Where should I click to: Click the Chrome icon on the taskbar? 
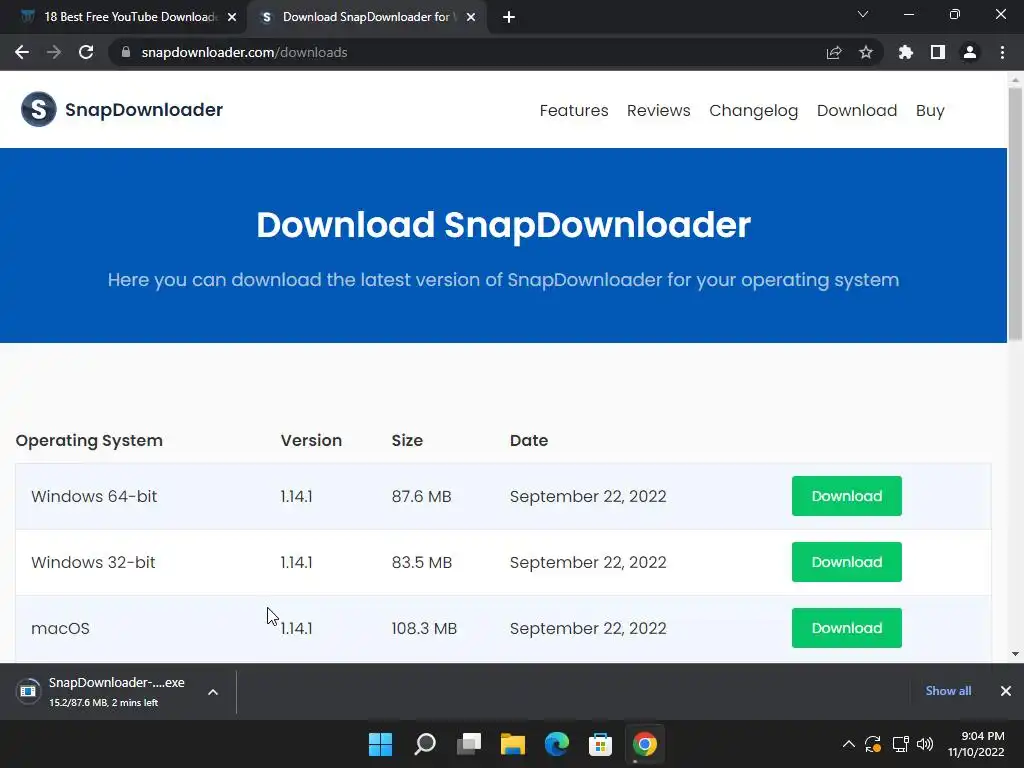645,744
